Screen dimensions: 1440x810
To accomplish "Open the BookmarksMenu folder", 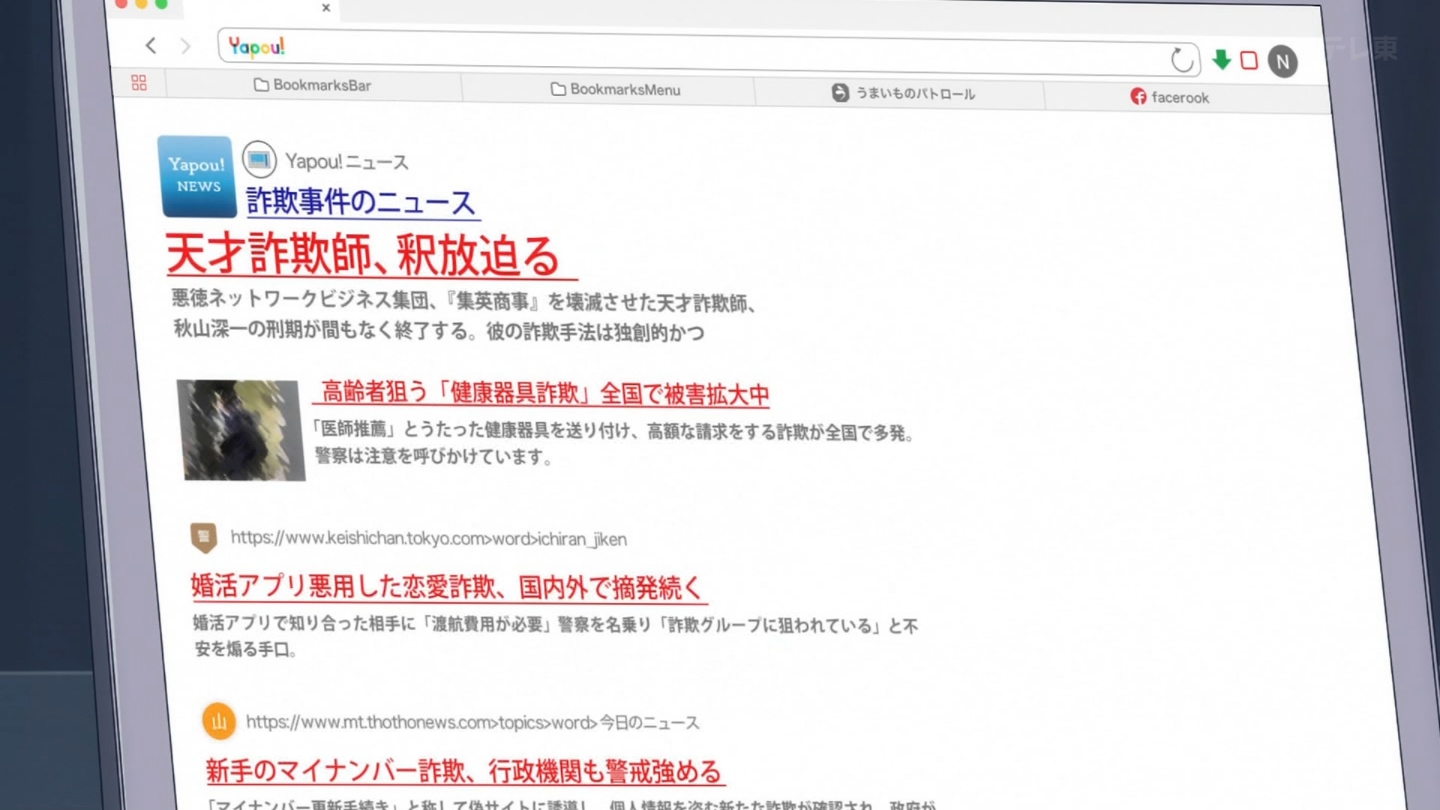I will [x=615, y=90].
